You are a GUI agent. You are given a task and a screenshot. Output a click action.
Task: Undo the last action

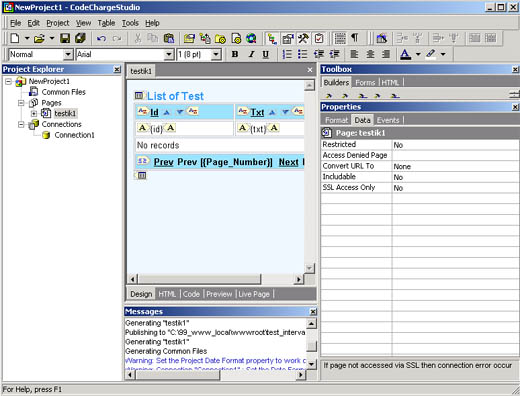coord(101,39)
